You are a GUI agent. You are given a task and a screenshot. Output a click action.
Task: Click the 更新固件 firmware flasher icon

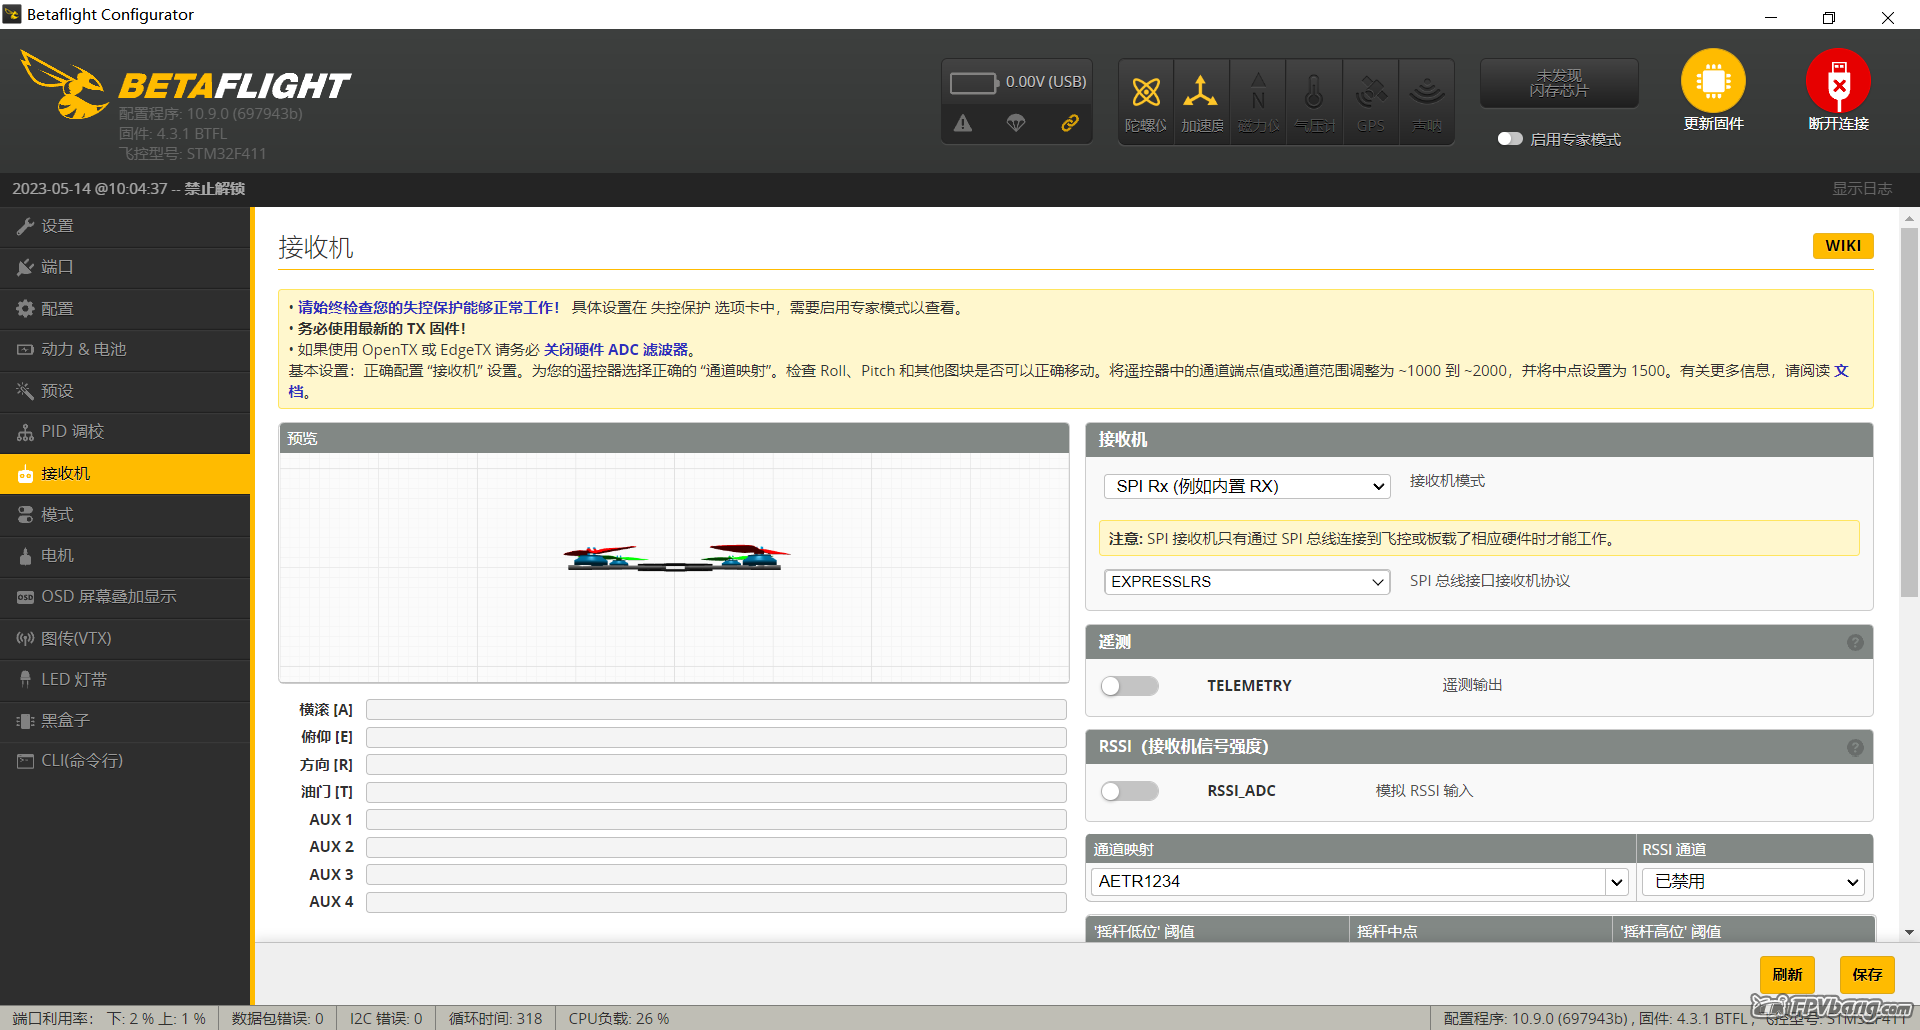pos(1713,81)
